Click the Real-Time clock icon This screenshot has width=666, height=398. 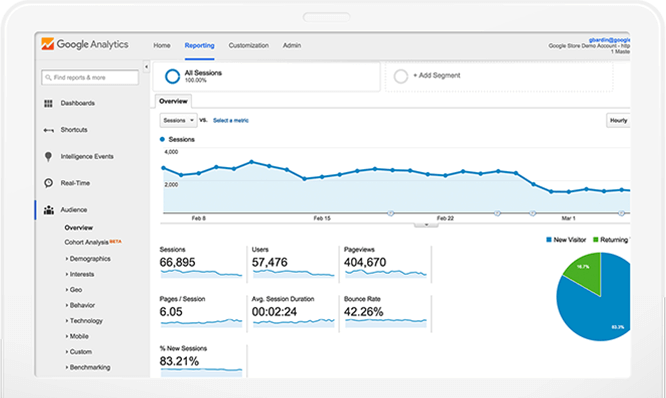tap(48, 183)
